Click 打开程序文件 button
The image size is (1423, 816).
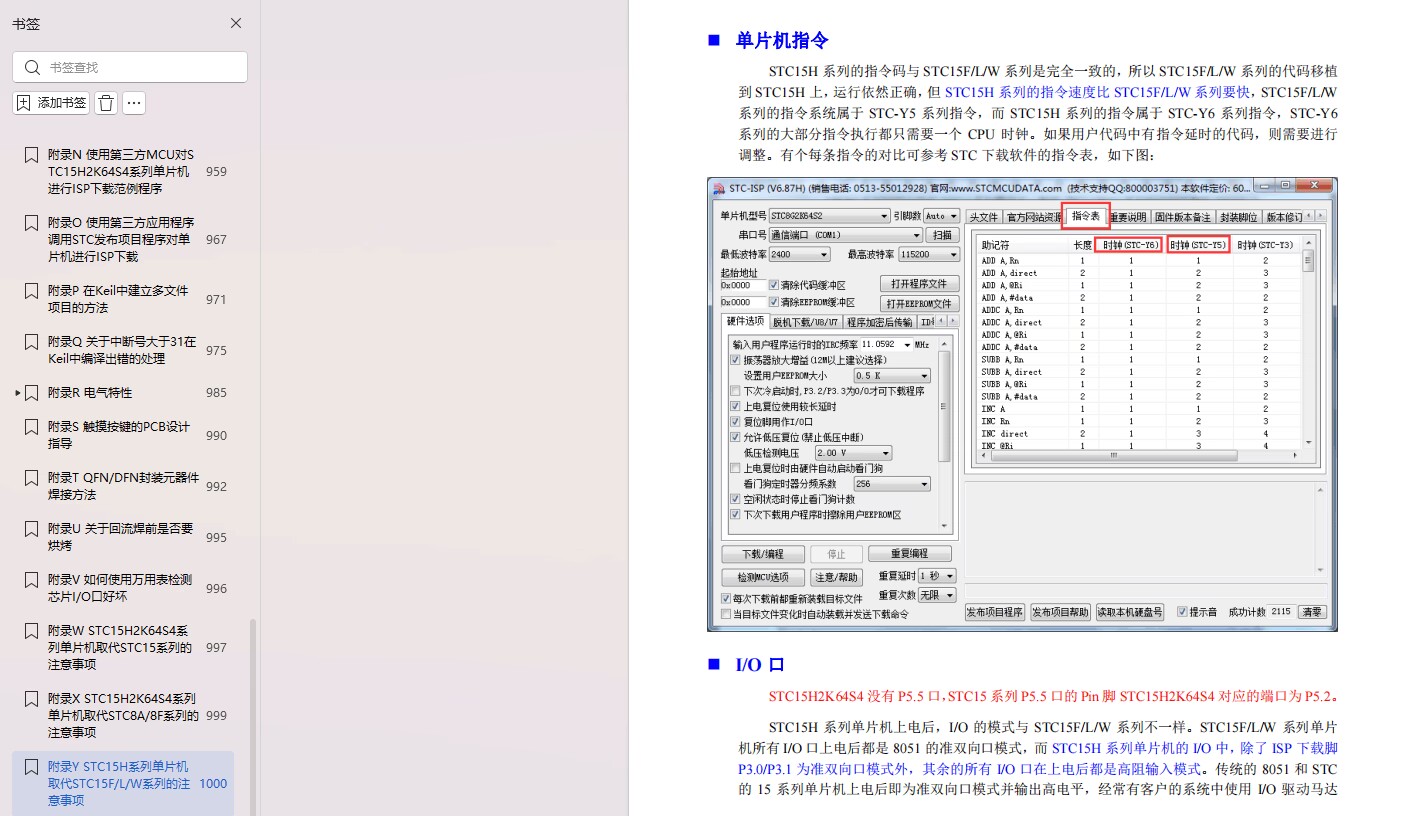click(x=919, y=284)
